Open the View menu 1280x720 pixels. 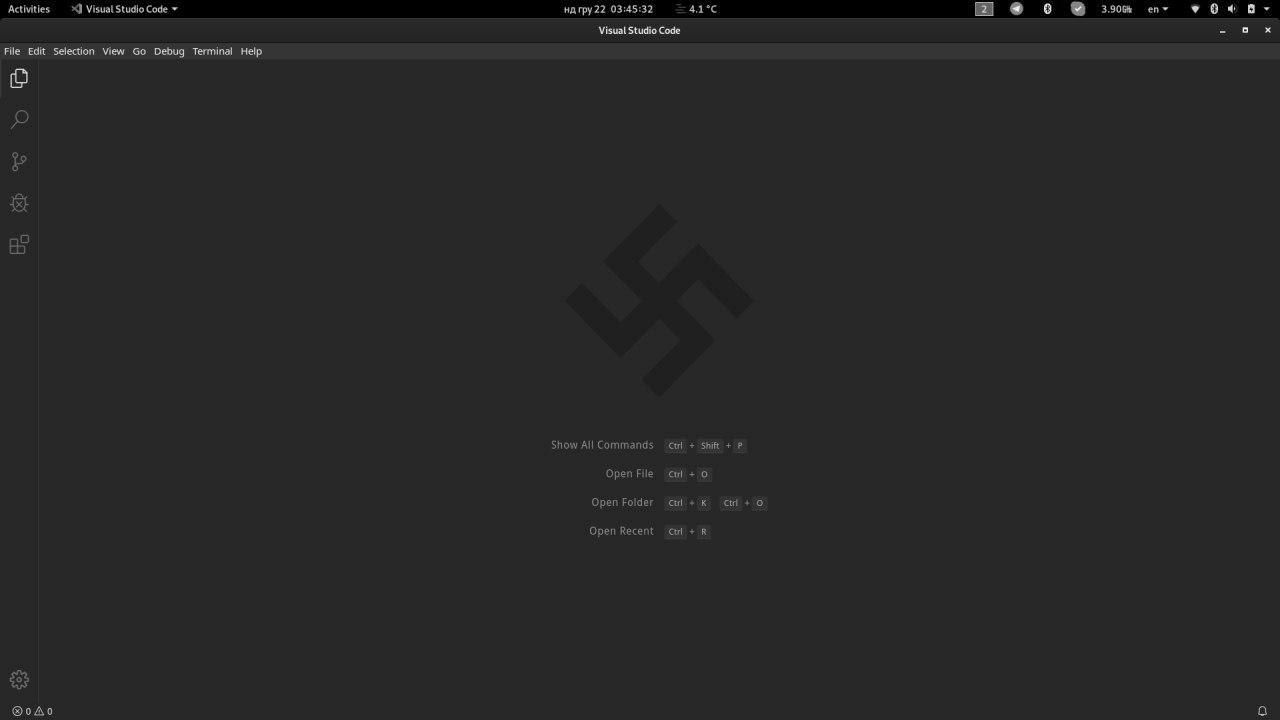tap(113, 51)
